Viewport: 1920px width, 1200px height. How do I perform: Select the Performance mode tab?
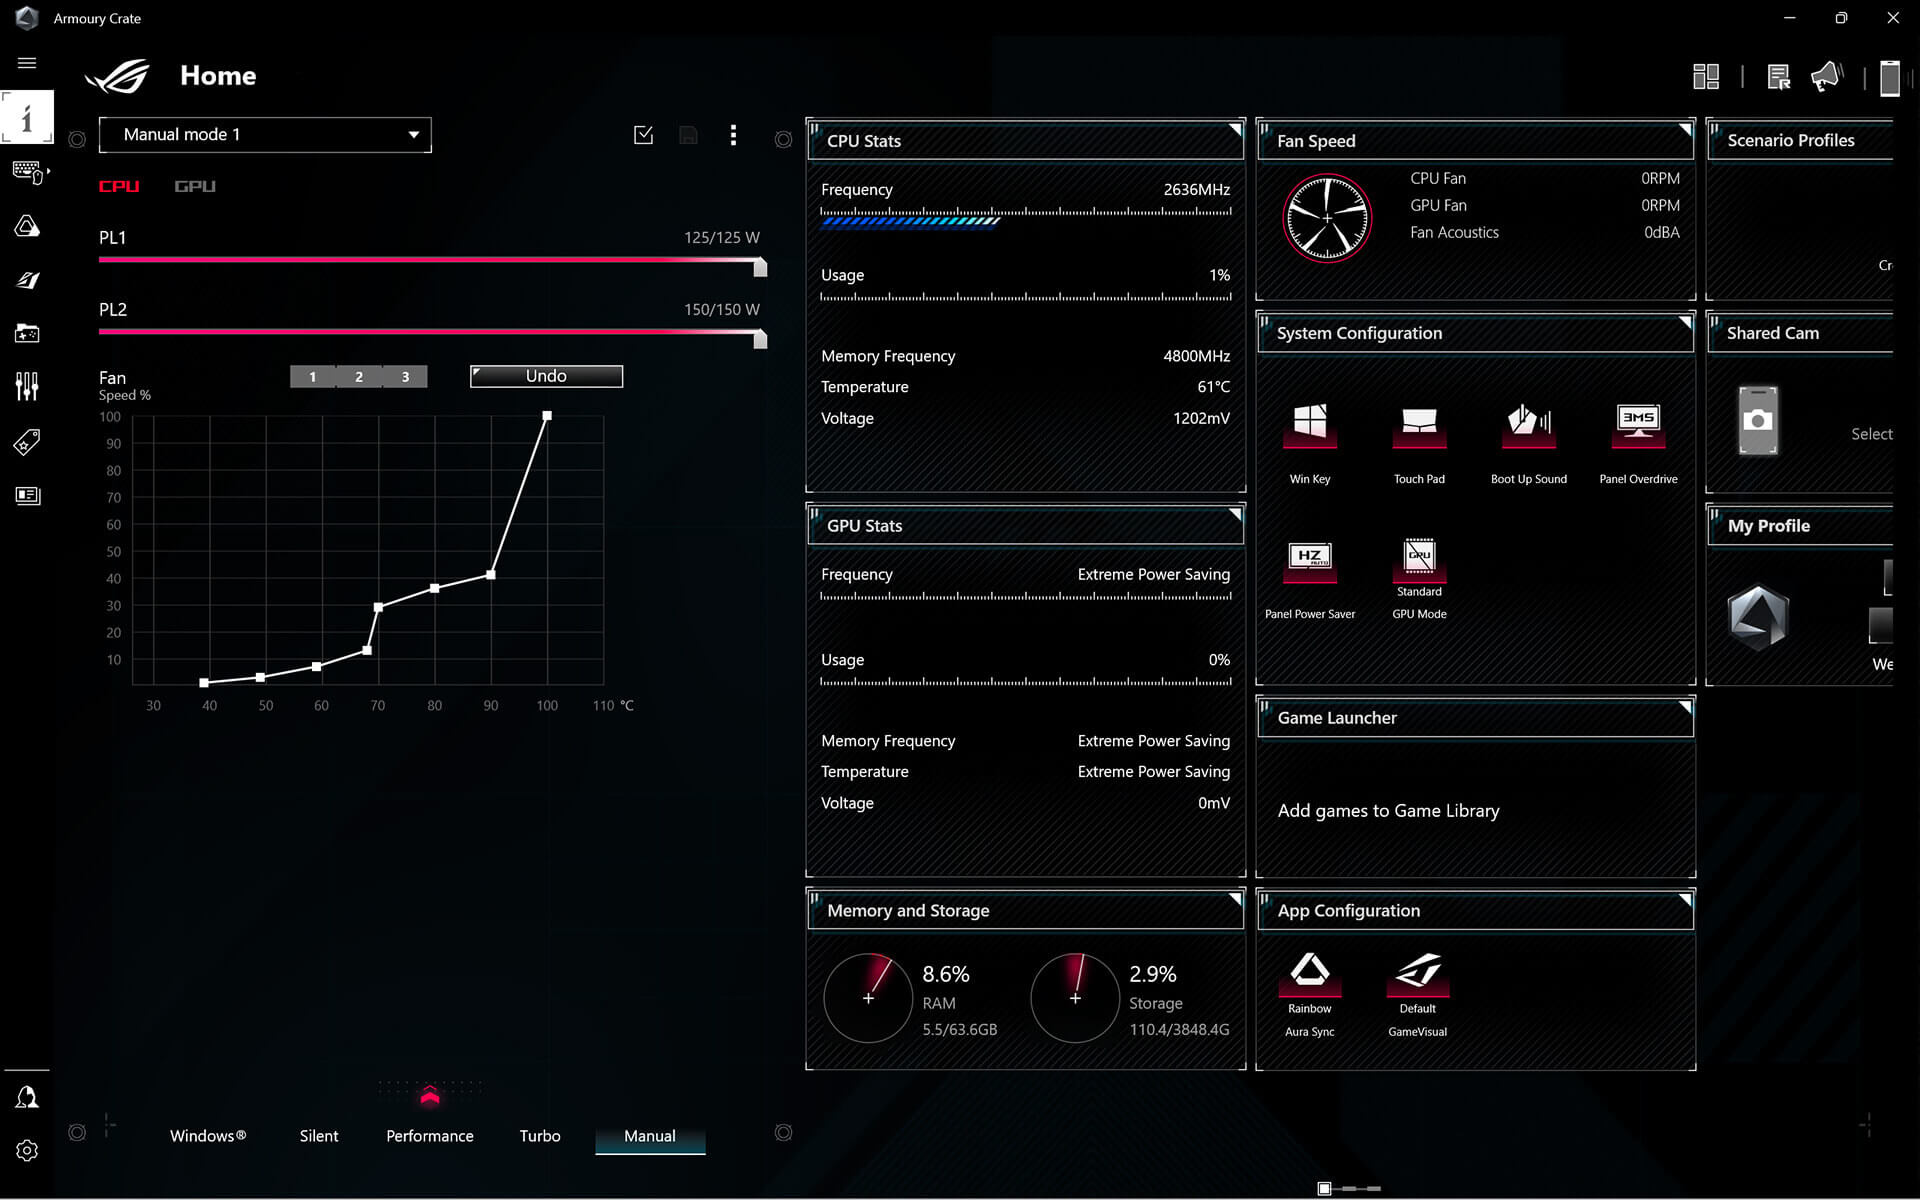pyautogui.click(x=429, y=1135)
